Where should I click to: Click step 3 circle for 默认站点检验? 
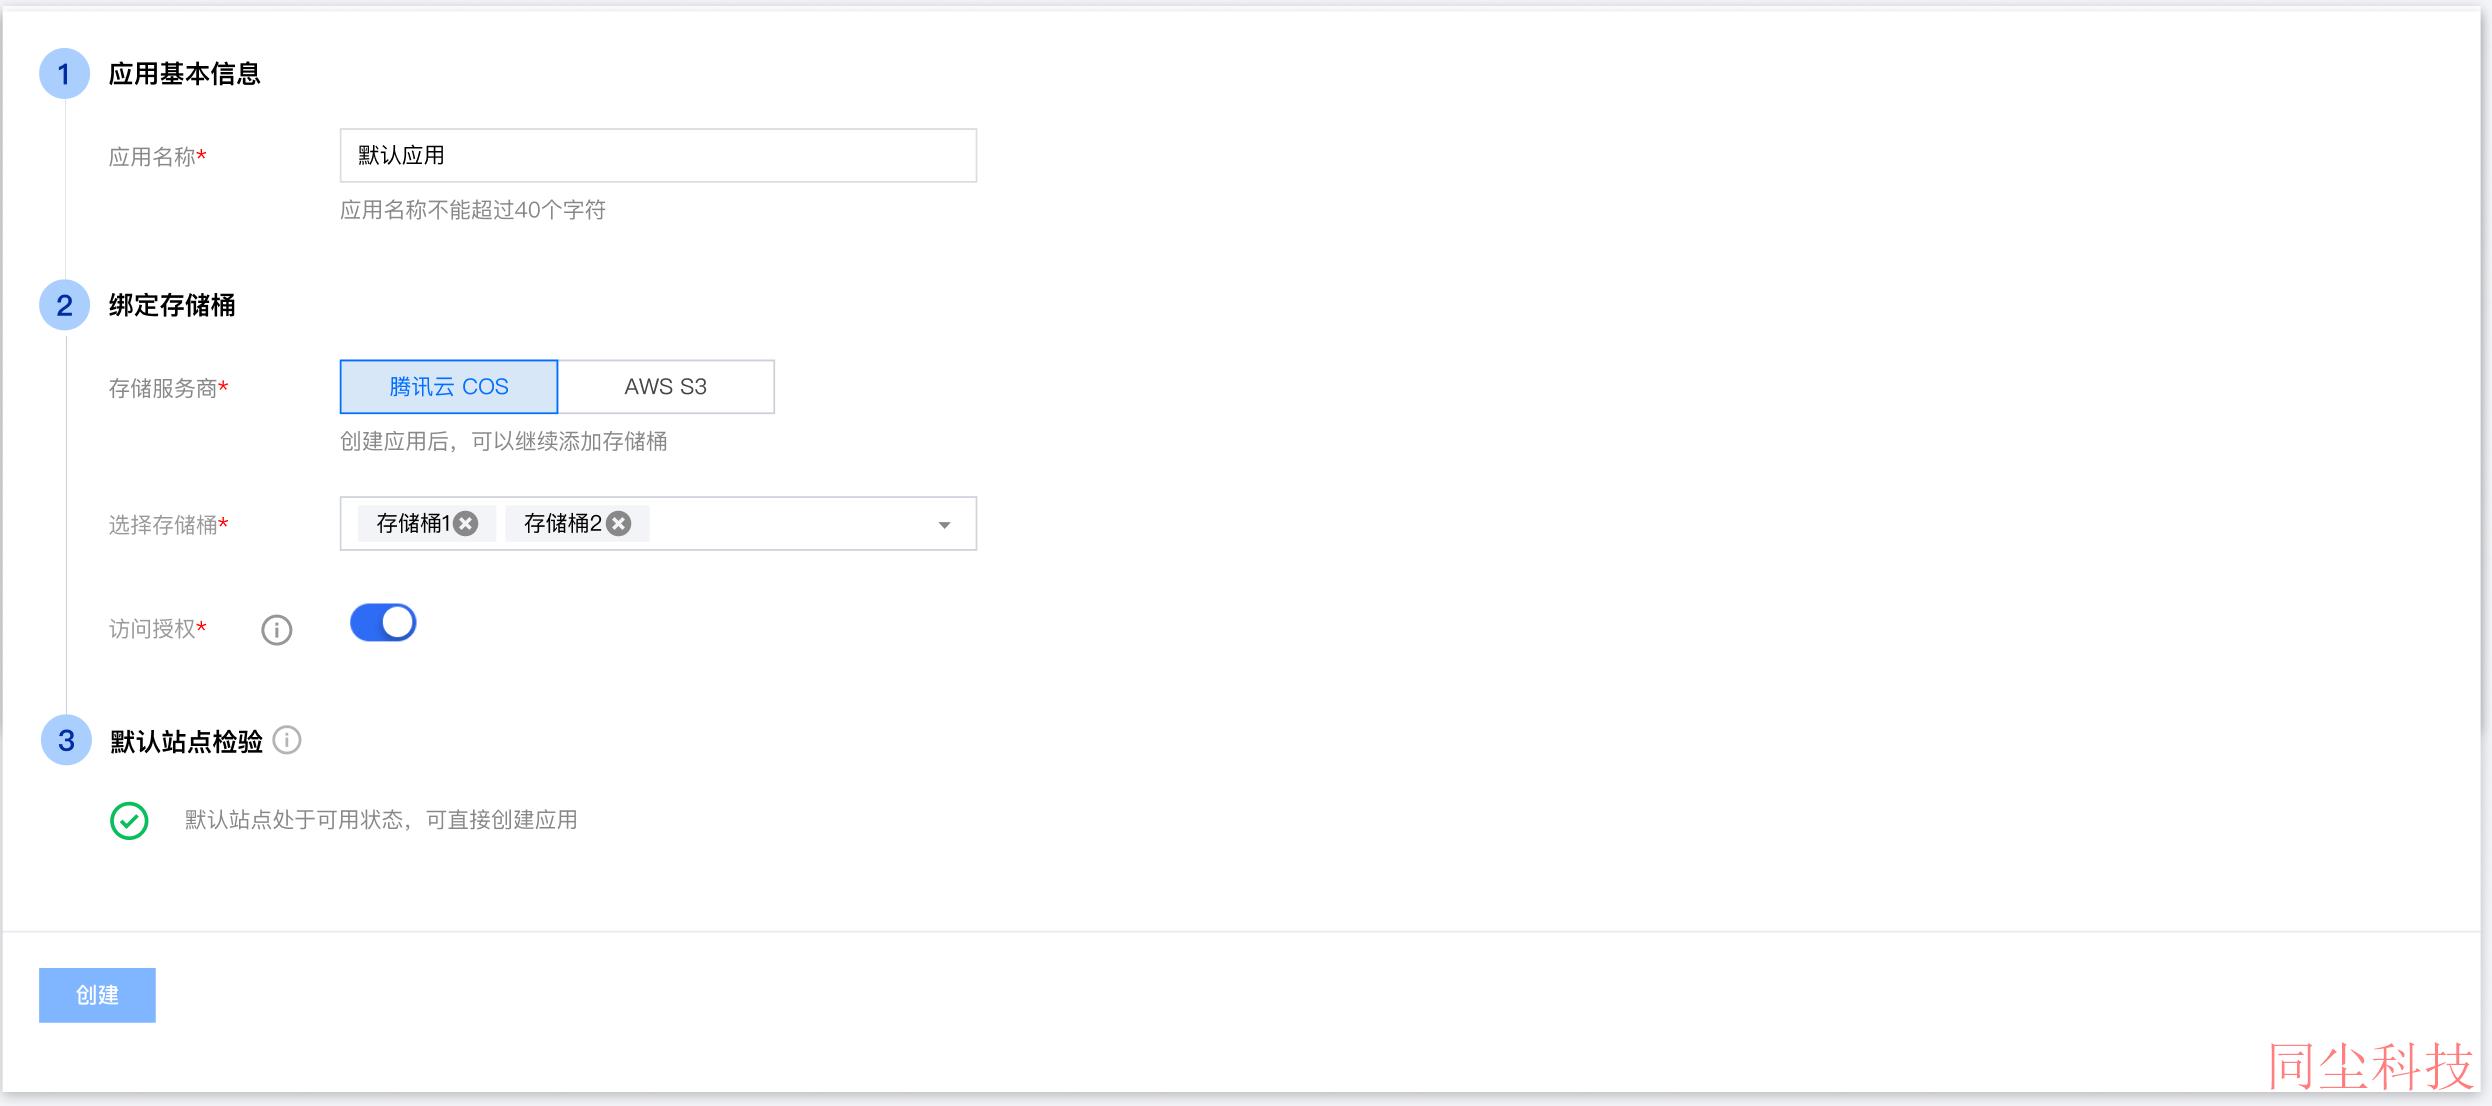pos(66,740)
